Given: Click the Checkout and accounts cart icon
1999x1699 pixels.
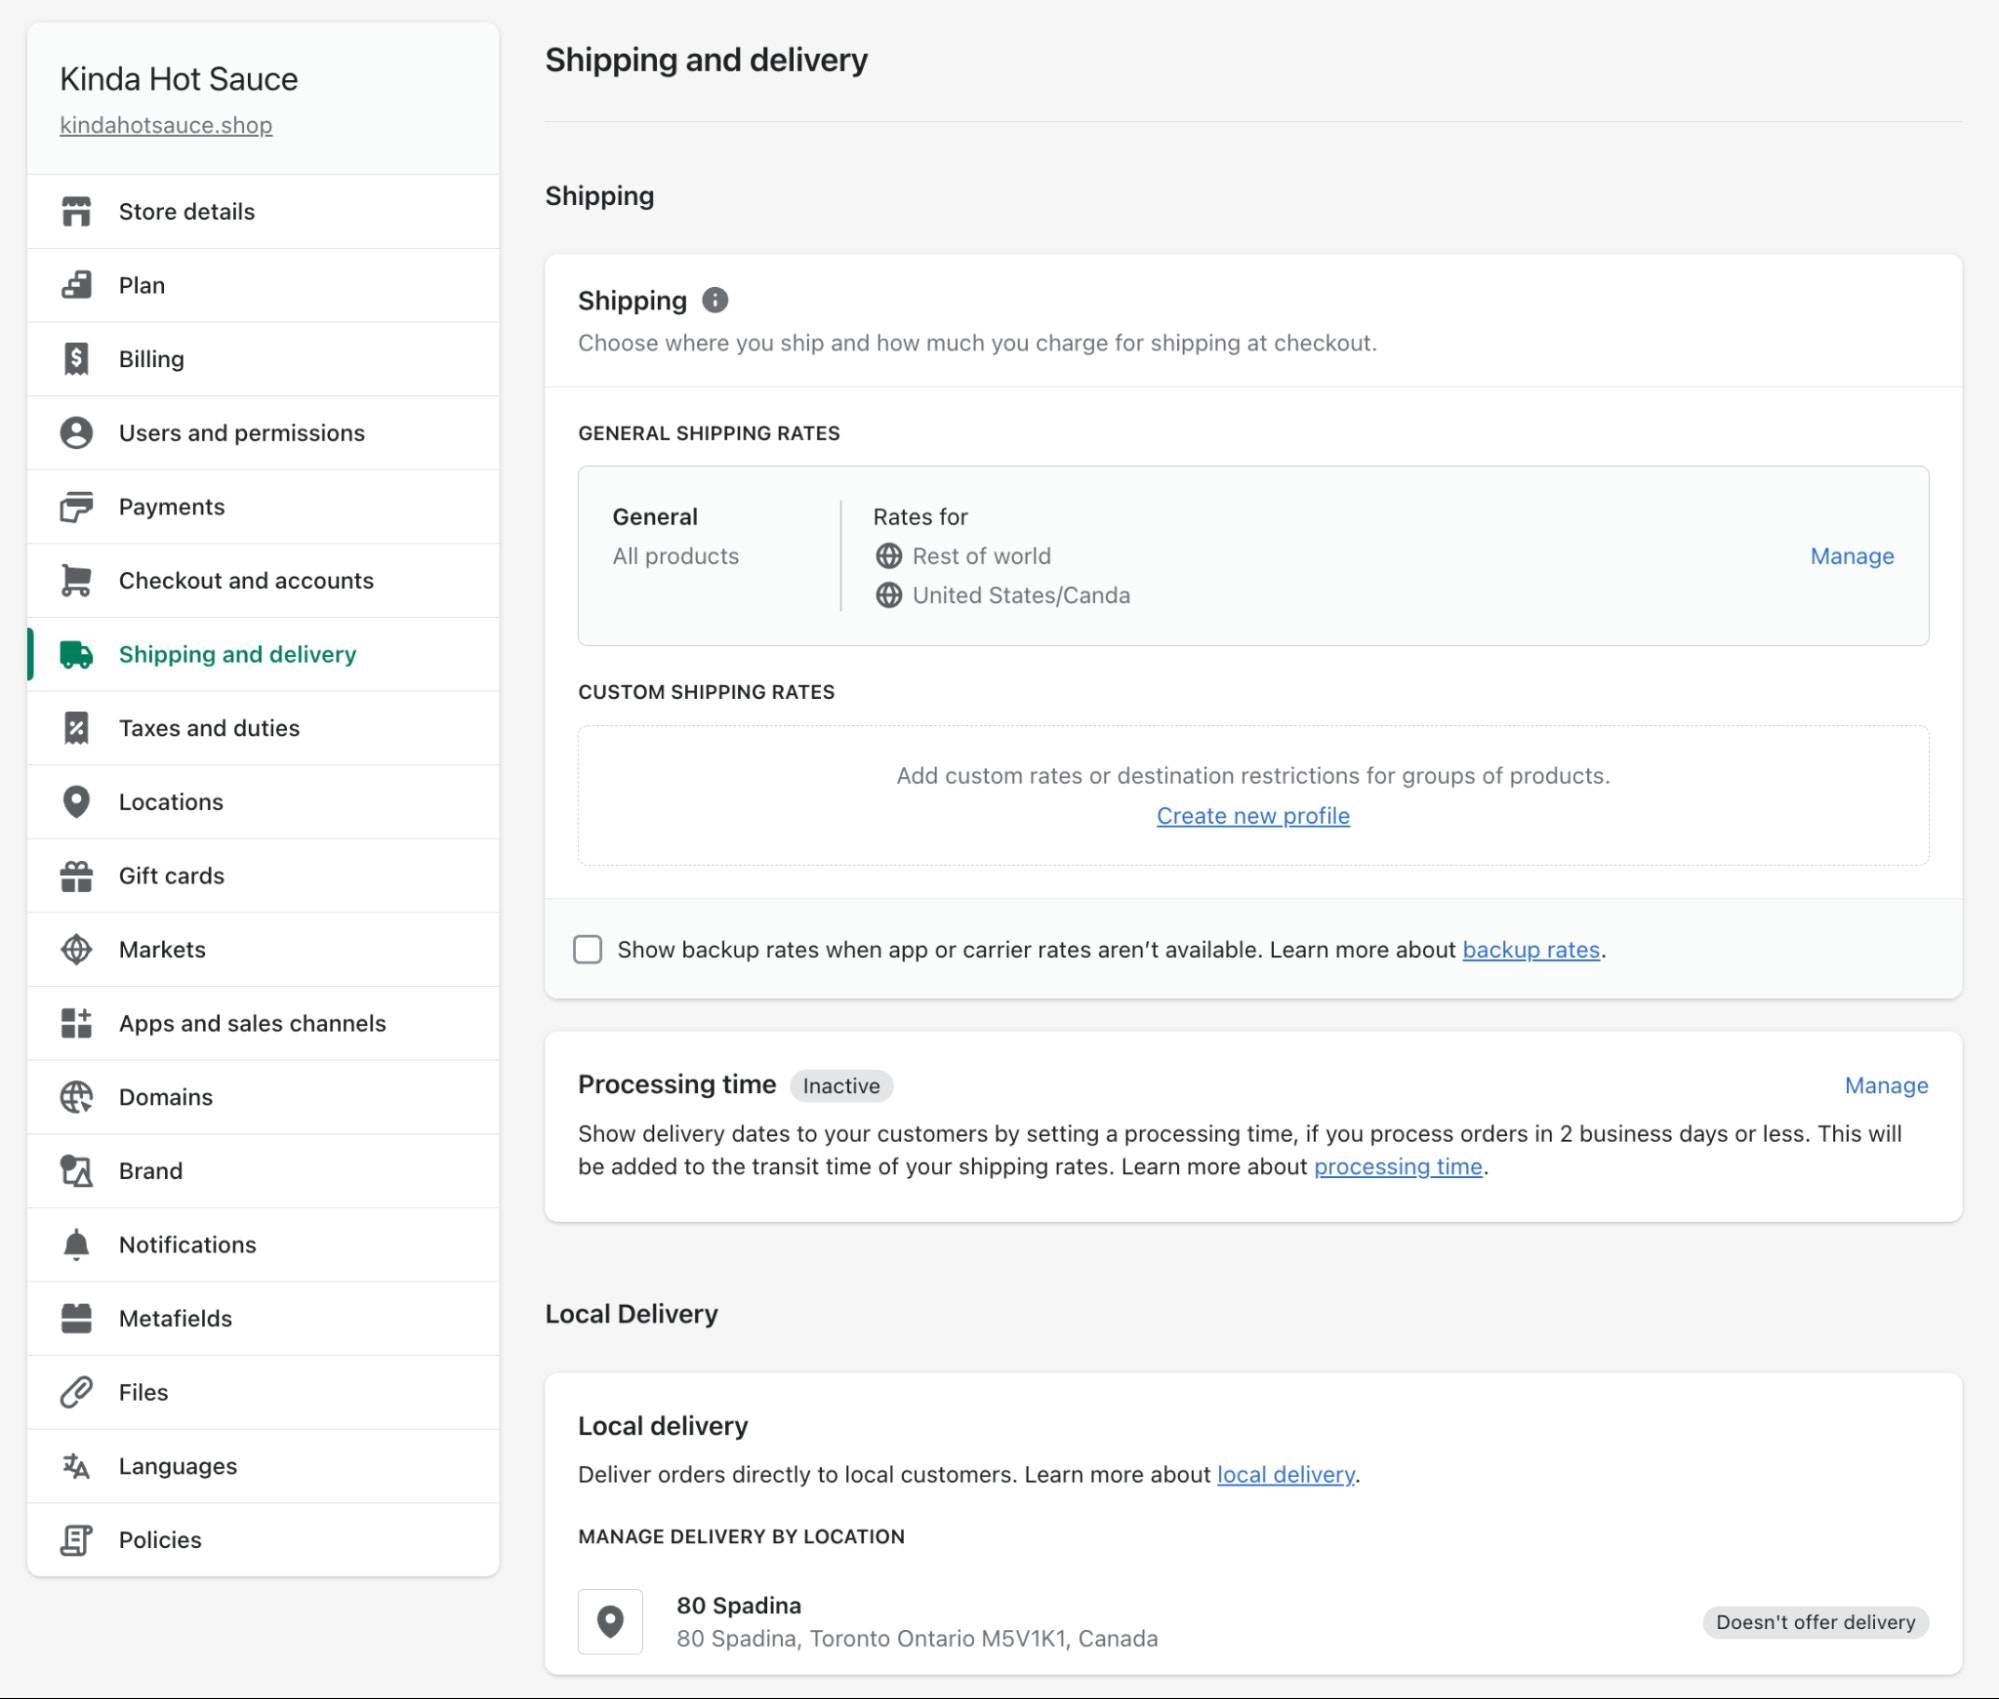Looking at the screenshot, I should [x=76, y=580].
